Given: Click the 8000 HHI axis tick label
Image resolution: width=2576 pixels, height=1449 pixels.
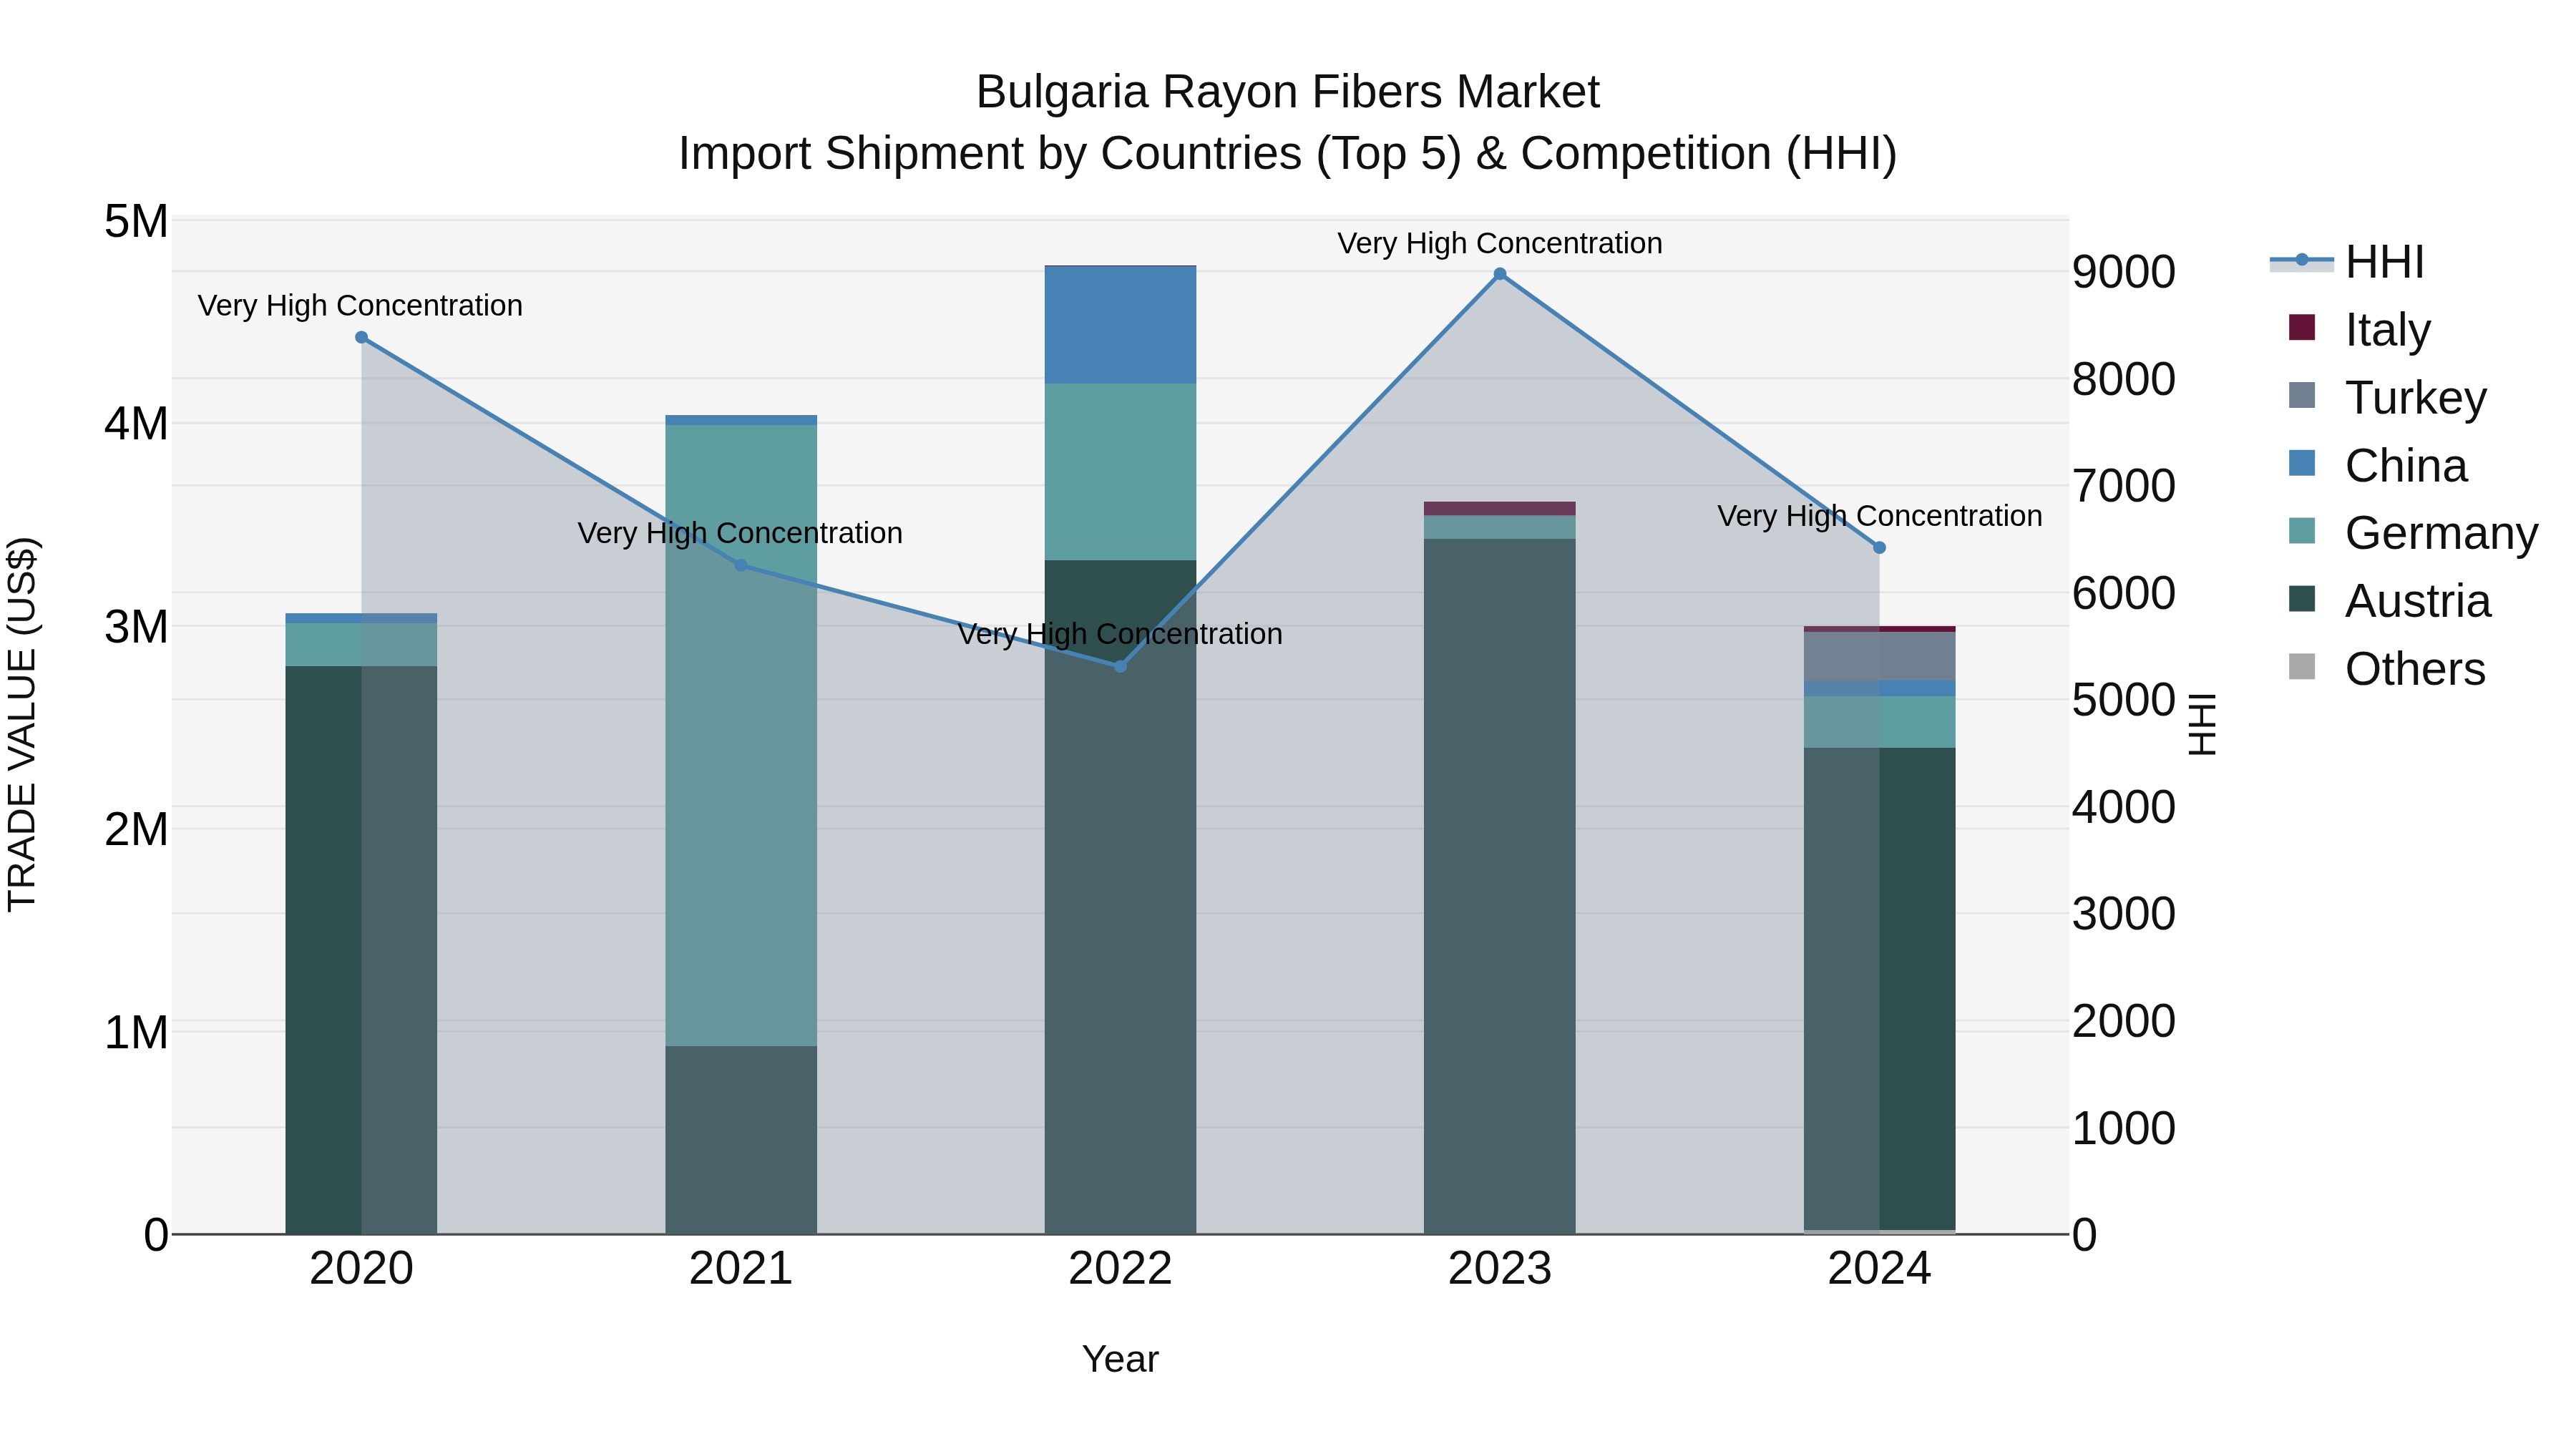Looking at the screenshot, I should 2123,379.
